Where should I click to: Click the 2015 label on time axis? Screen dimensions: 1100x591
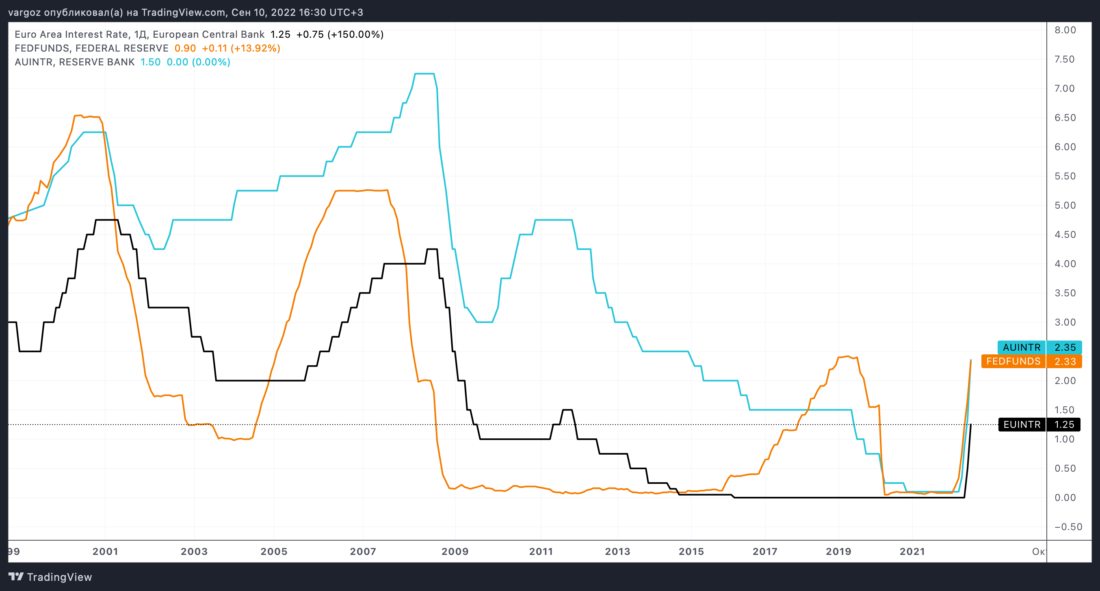691,551
